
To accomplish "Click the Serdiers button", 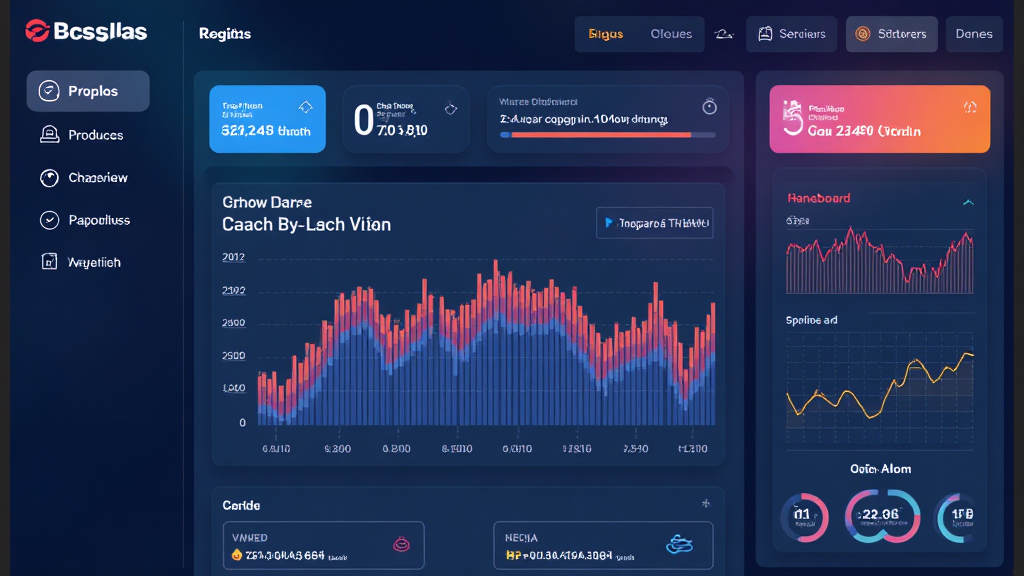I will click(792, 34).
